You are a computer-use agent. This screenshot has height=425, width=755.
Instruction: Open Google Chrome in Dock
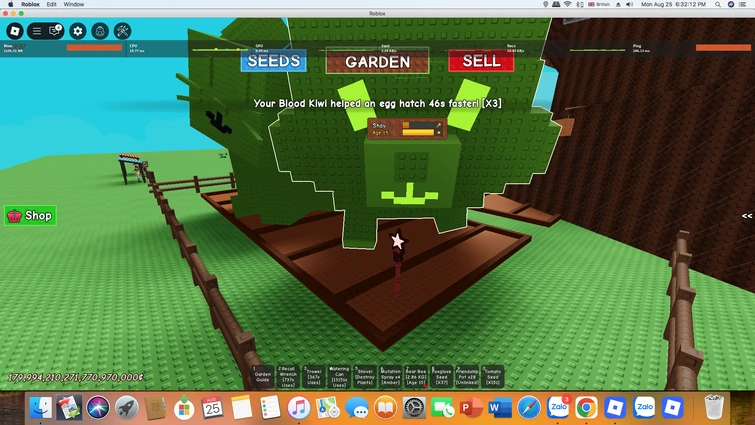click(x=586, y=408)
